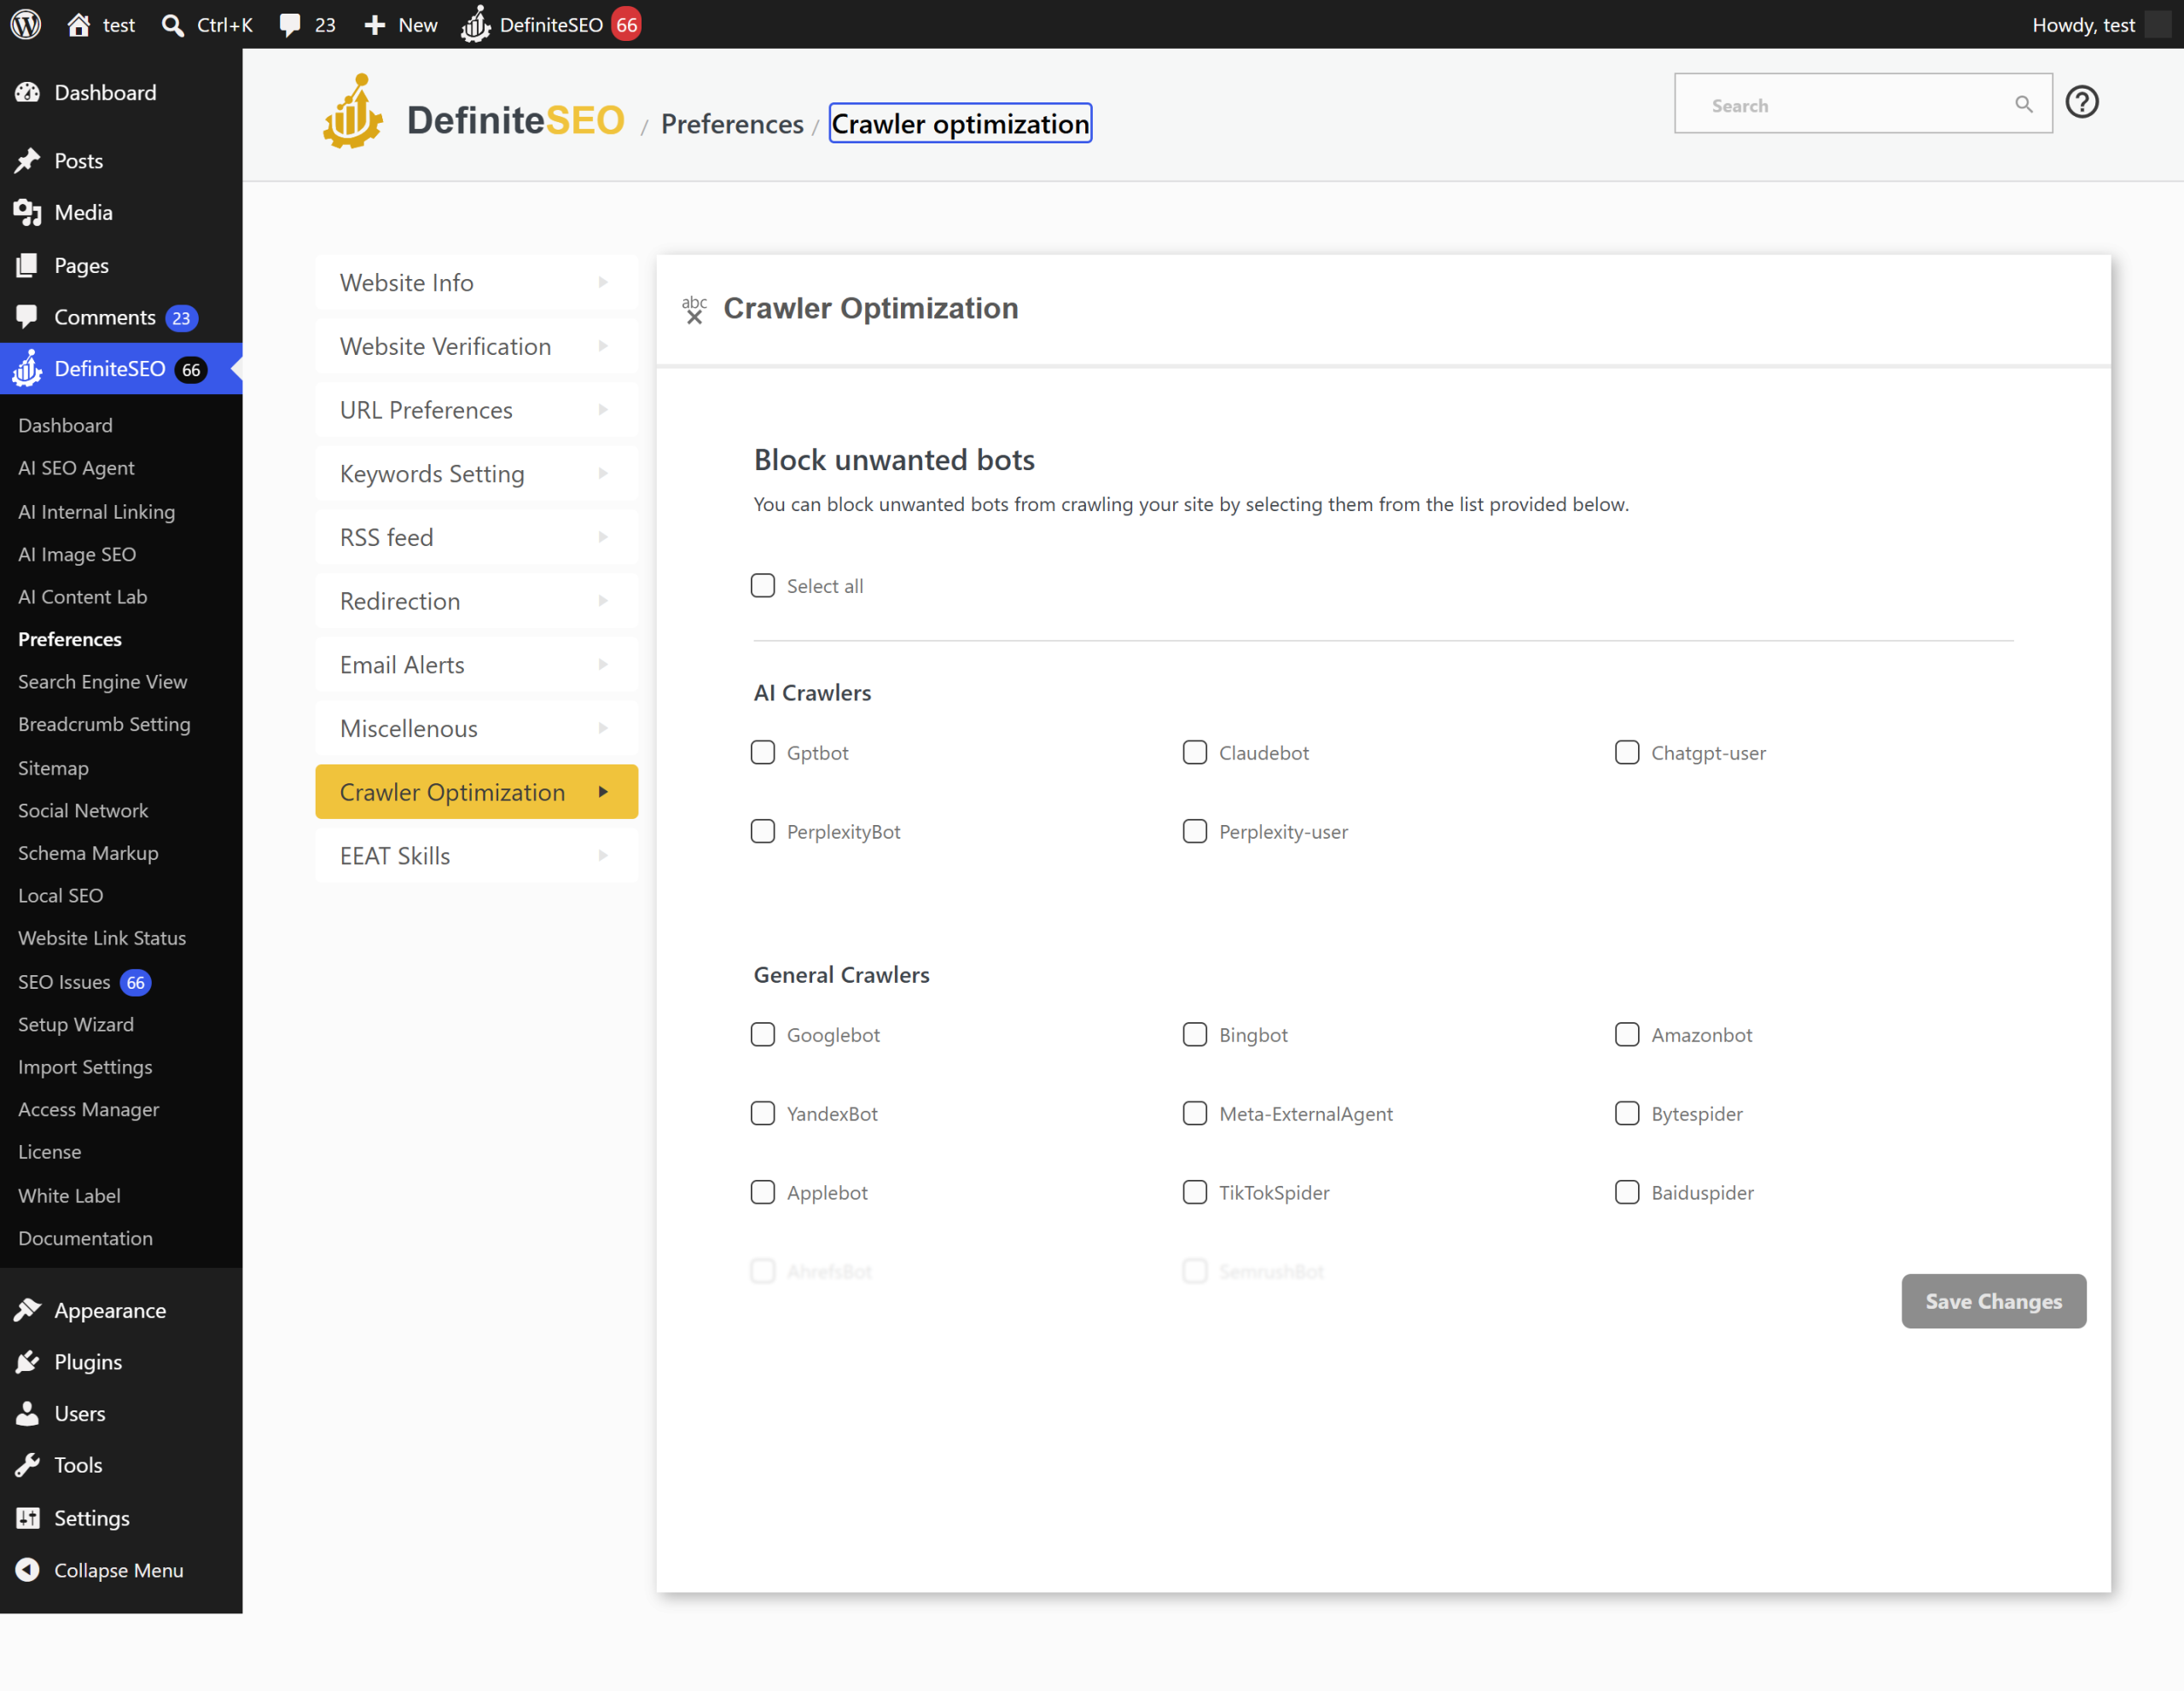
Task: Check the YandexBot checkbox
Action: [763, 1113]
